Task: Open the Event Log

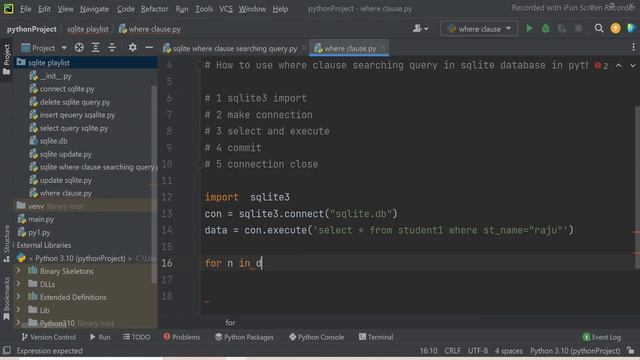Action: coord(602,337)
